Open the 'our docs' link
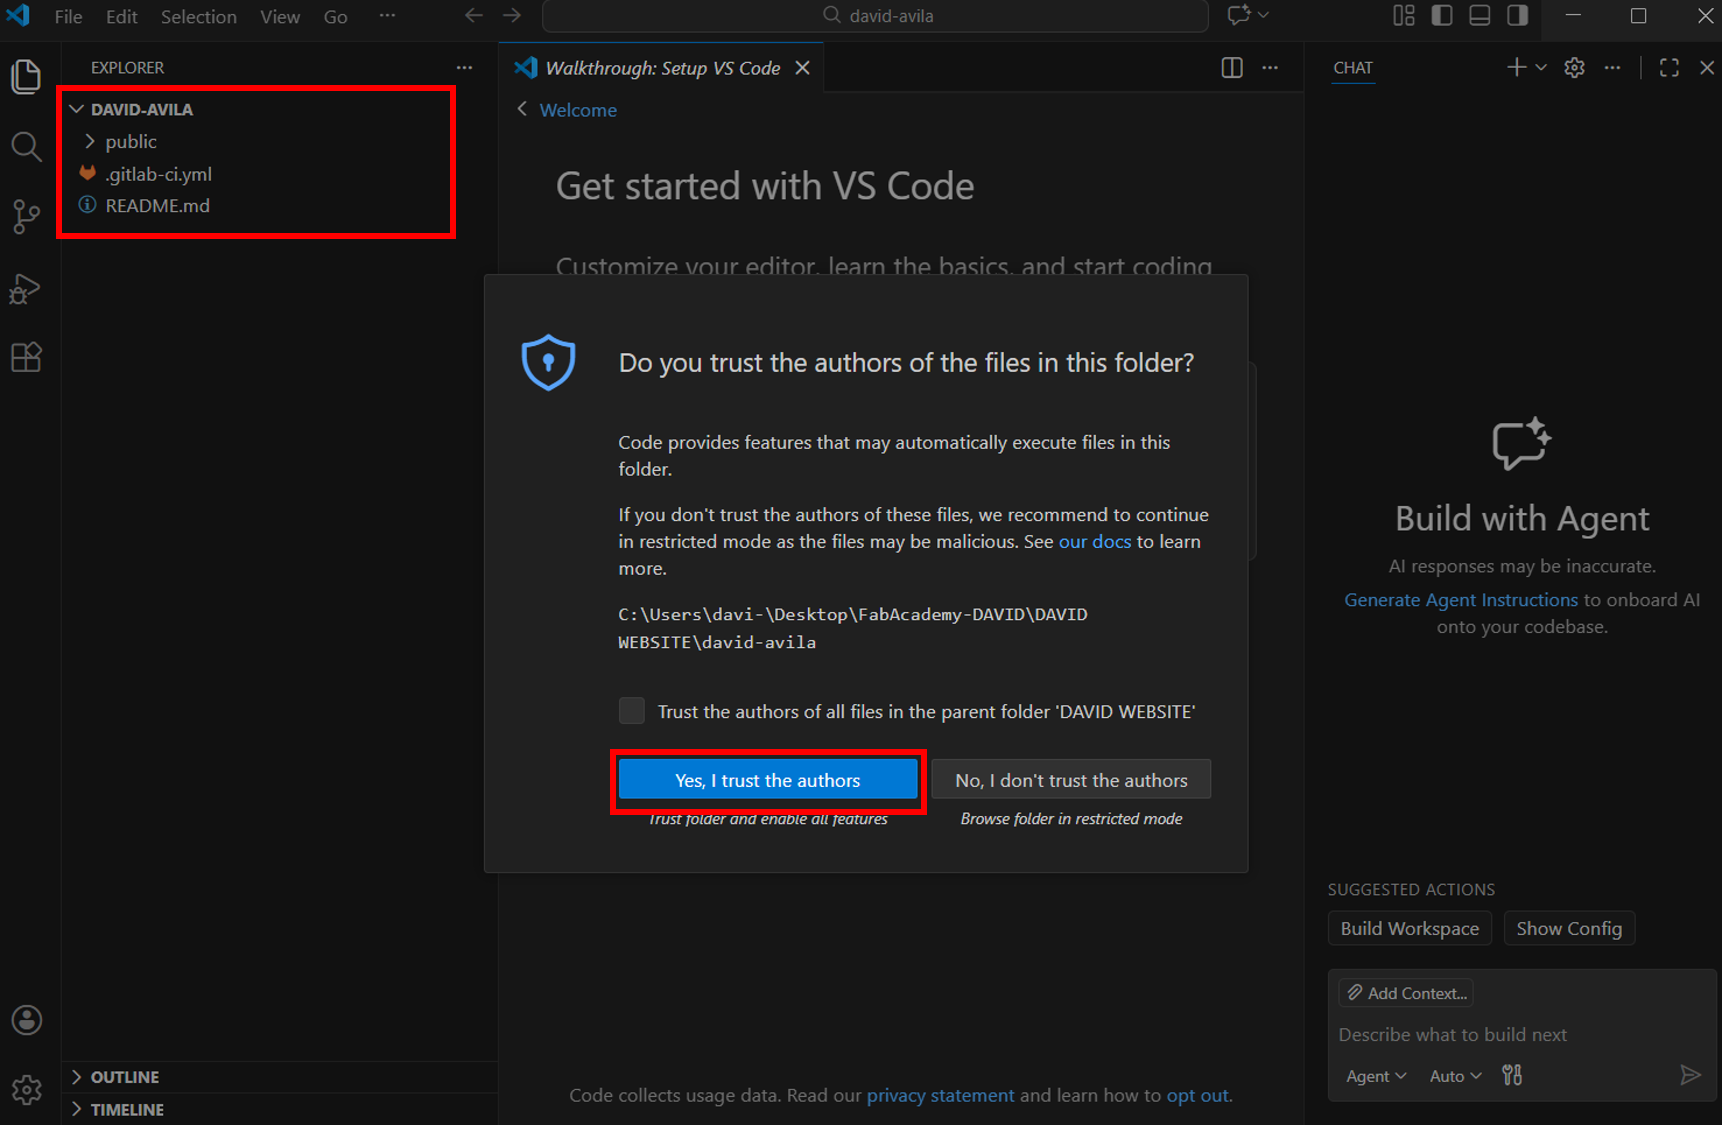 tap(1095, 541)
